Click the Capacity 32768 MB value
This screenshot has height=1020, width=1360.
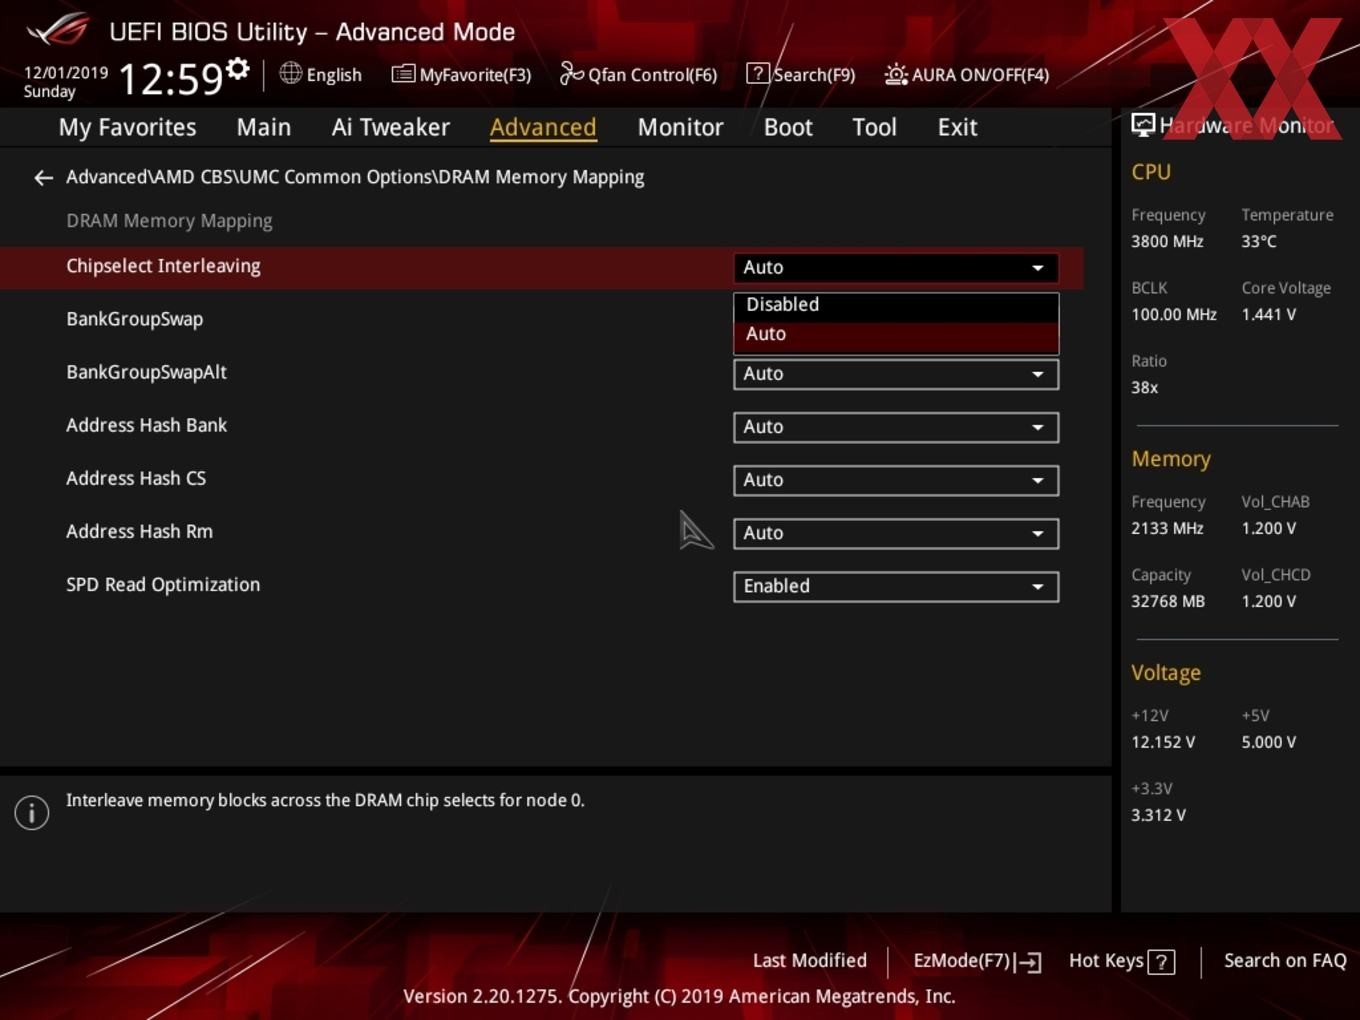coord(1168,601)
